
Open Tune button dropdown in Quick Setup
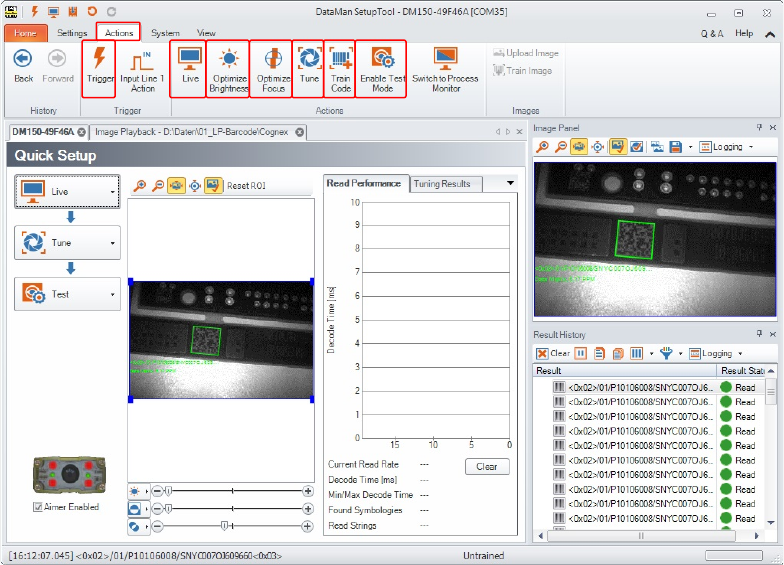pos(112,243)
